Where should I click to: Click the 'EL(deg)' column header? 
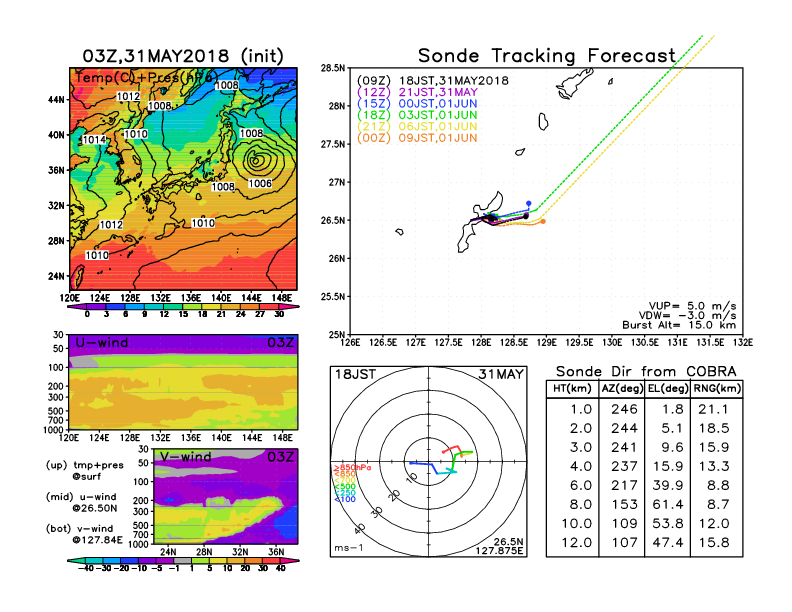coord(668,388)
